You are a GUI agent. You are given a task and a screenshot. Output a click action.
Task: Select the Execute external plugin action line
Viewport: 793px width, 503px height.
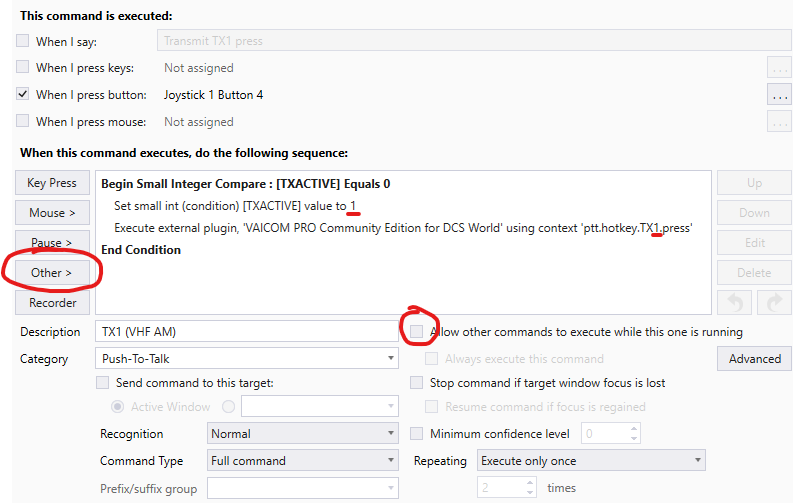(403, 228)
